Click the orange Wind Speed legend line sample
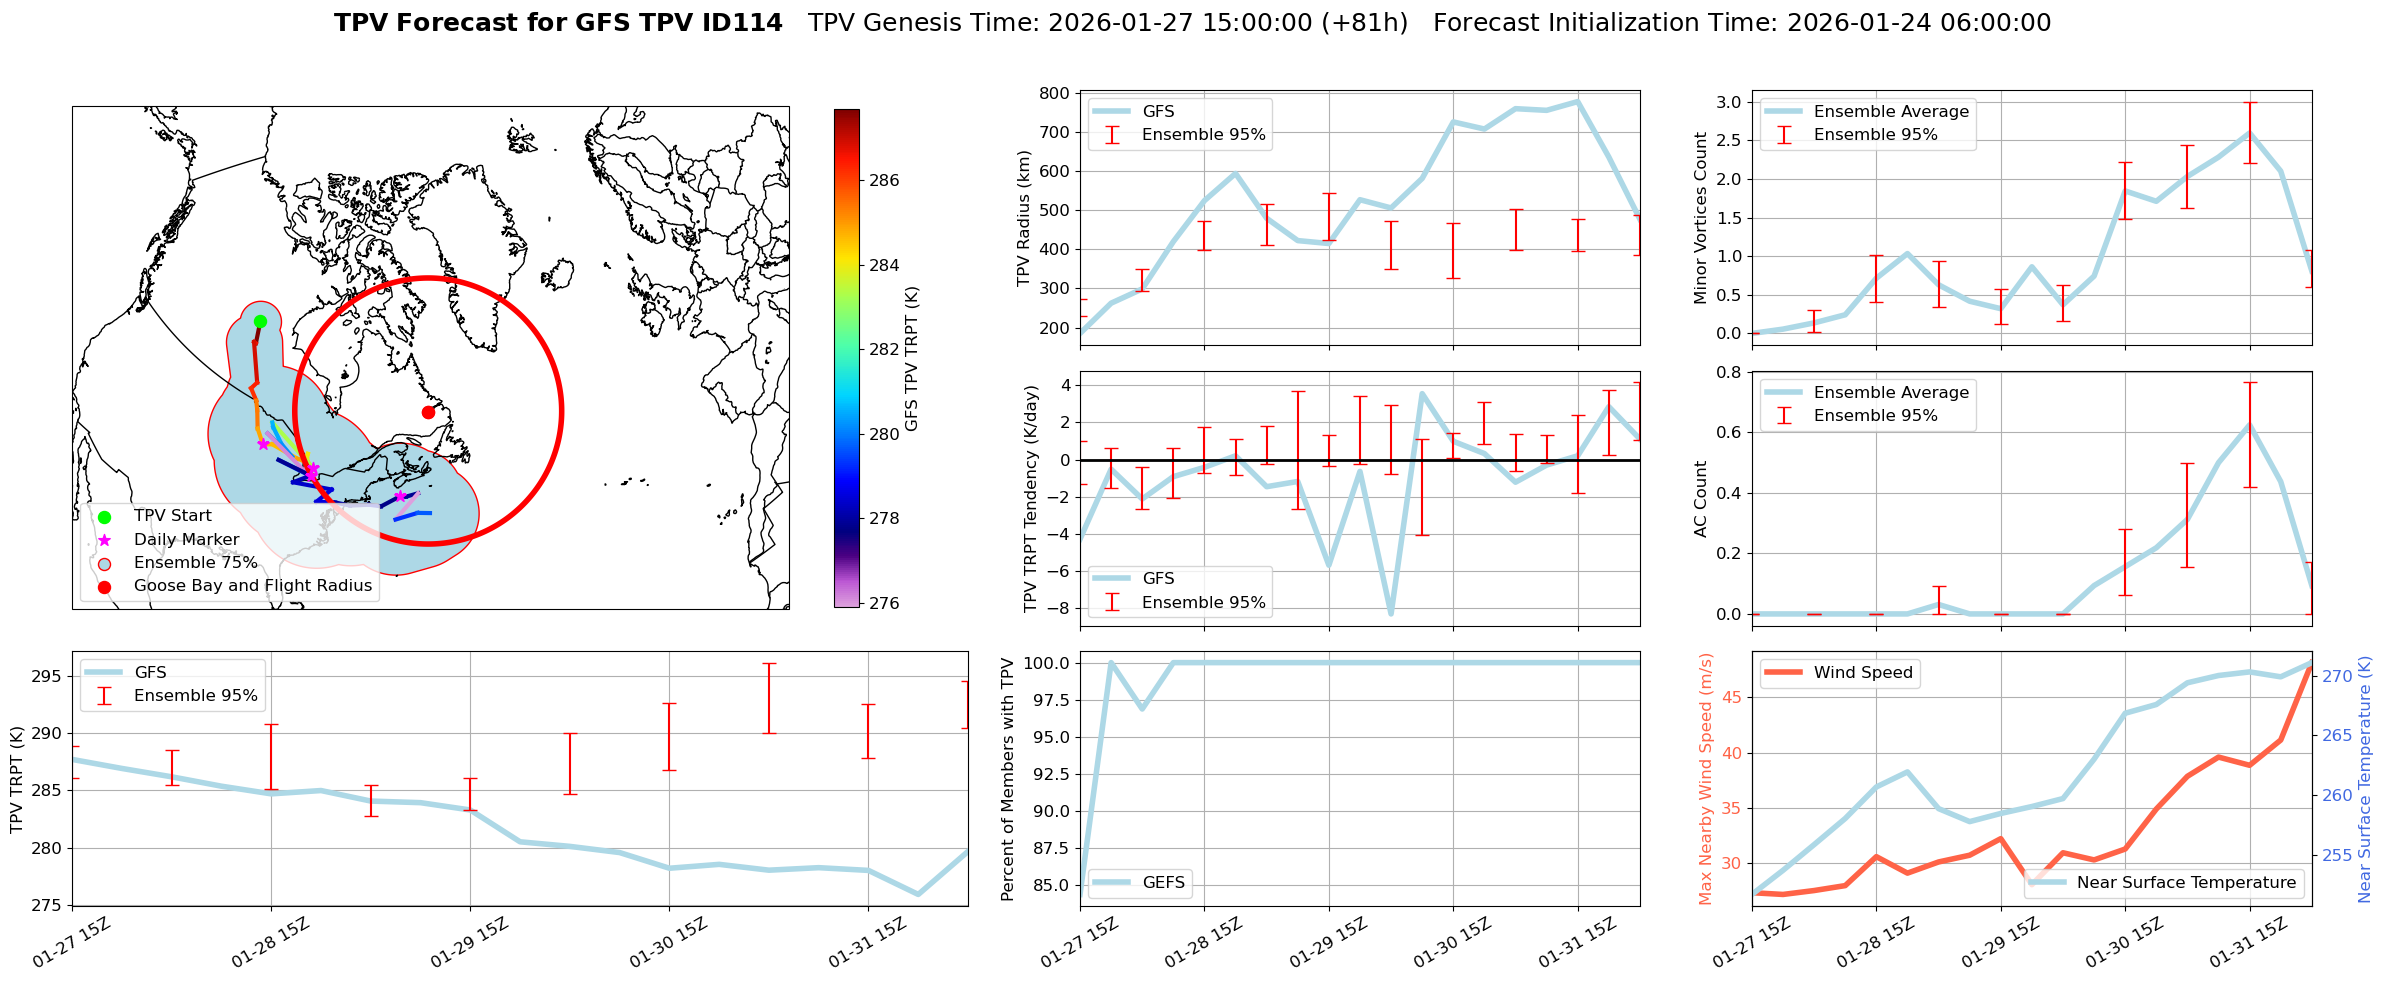The height and width of the screenshot is (982, 2384). point(1783,673)
